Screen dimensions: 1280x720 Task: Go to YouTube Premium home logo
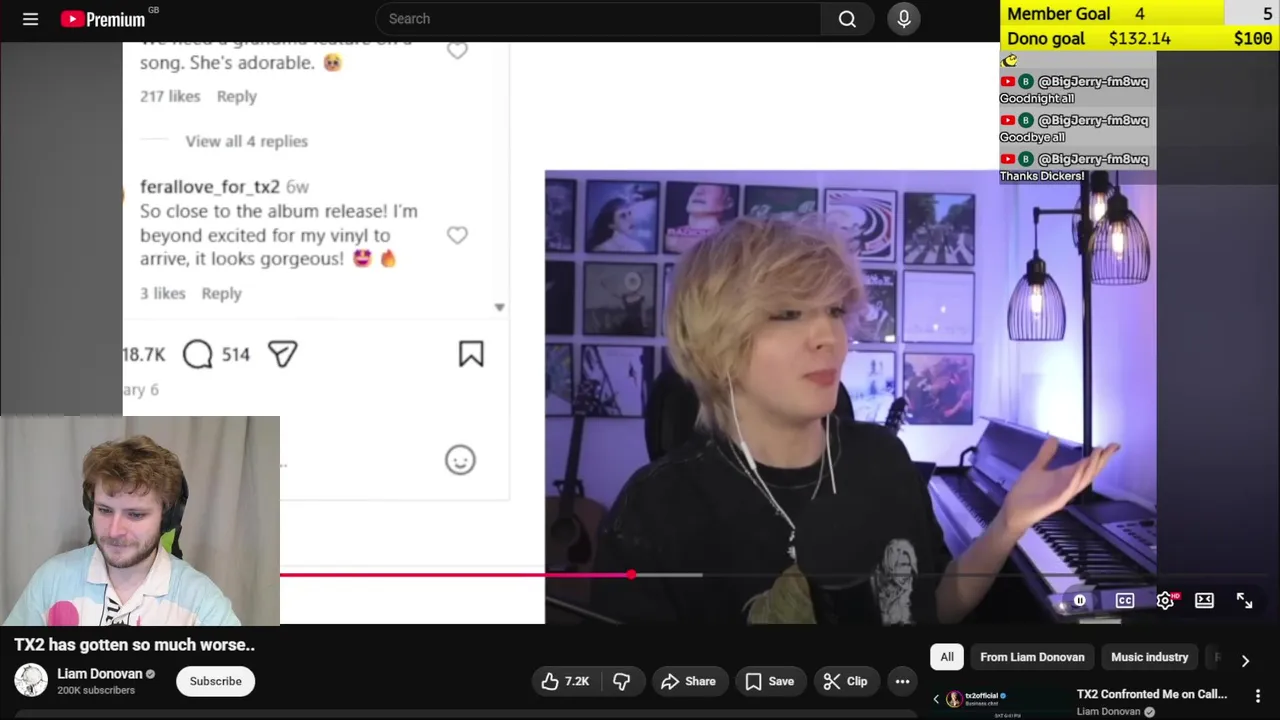(103, 19)
